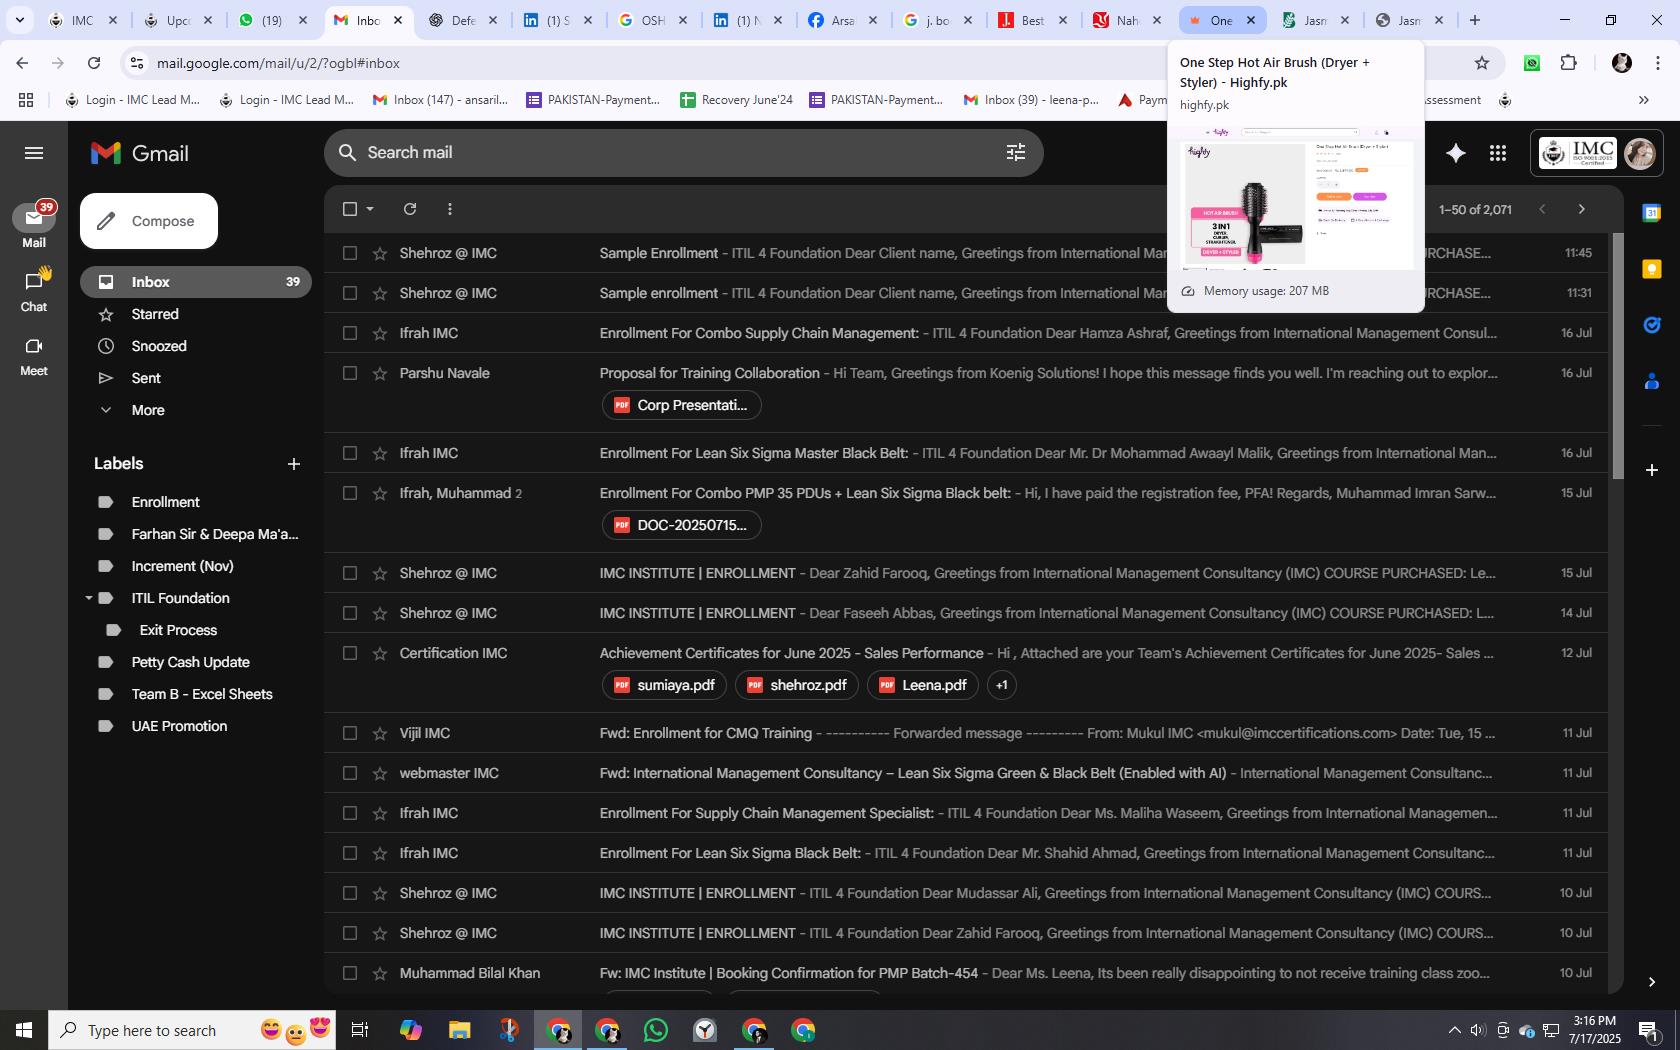Open the tab search dropdown arrow
This screenshot has height=1050, width=1680.
click(x=19, y=20)
